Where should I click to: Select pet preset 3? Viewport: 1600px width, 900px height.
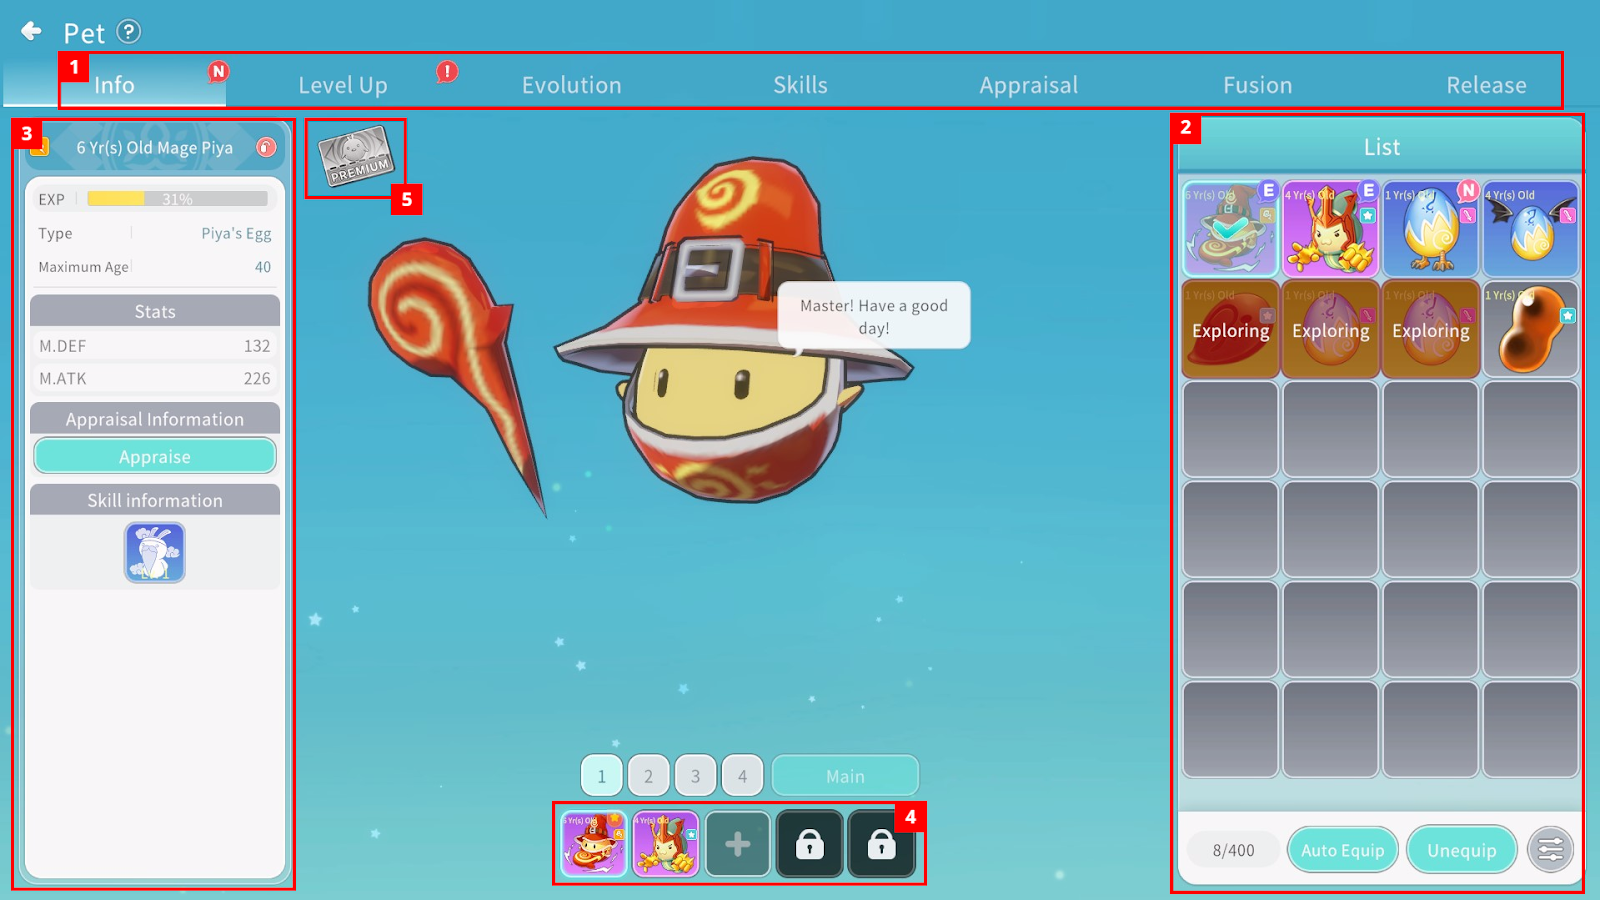pos(695,776)
